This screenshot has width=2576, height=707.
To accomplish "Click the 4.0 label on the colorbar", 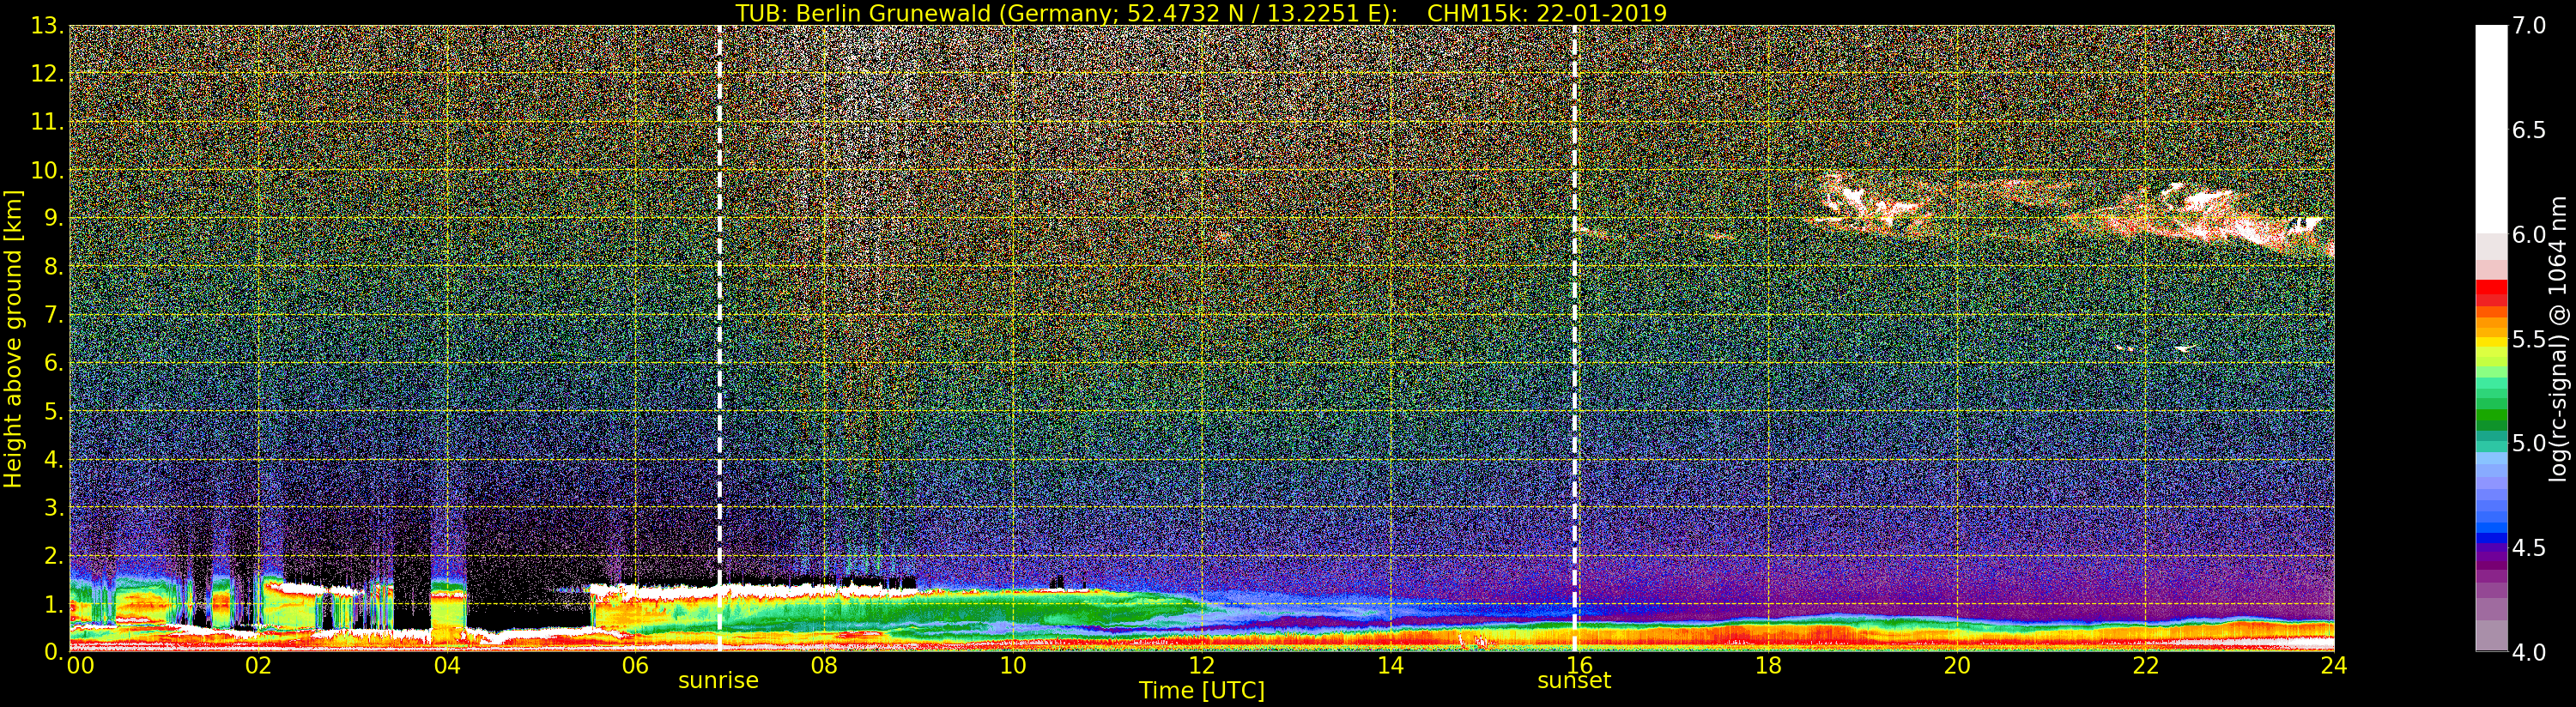I will (2529, 652).
